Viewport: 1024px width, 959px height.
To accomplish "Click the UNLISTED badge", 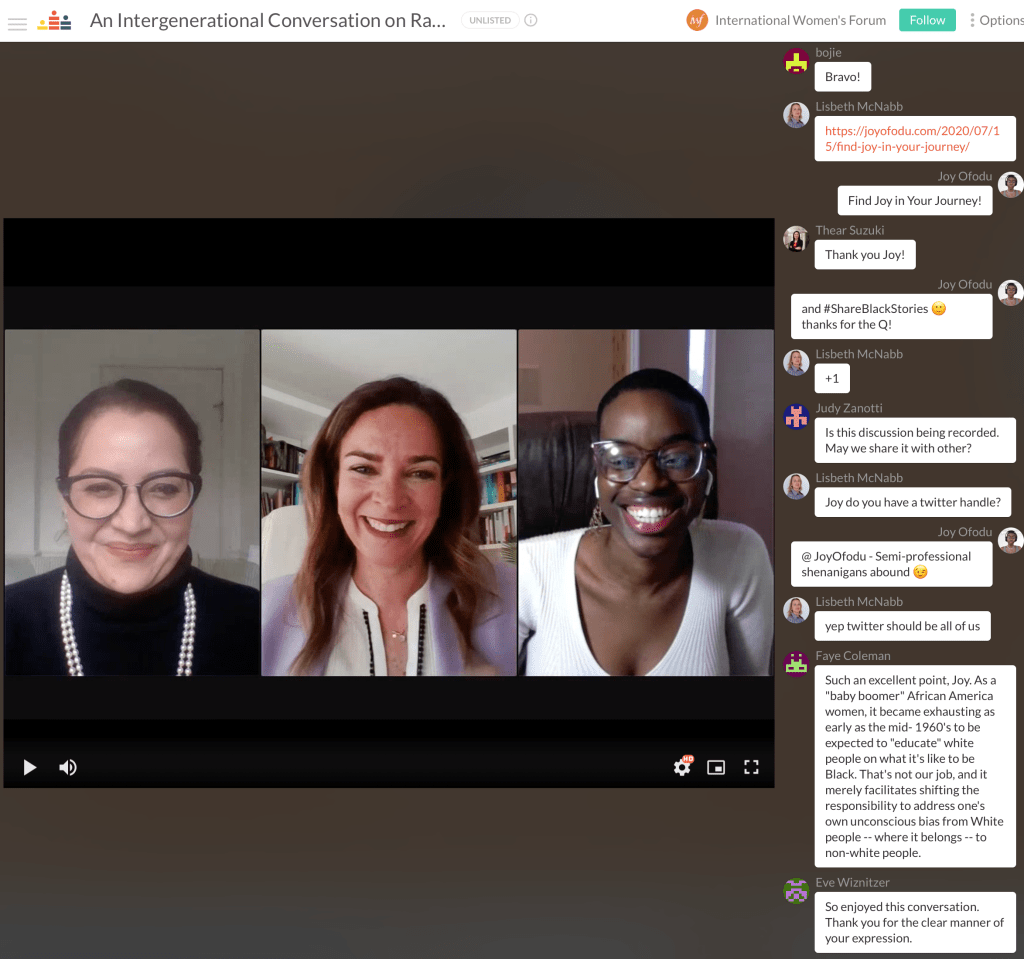I will click(x=490, y=20).
